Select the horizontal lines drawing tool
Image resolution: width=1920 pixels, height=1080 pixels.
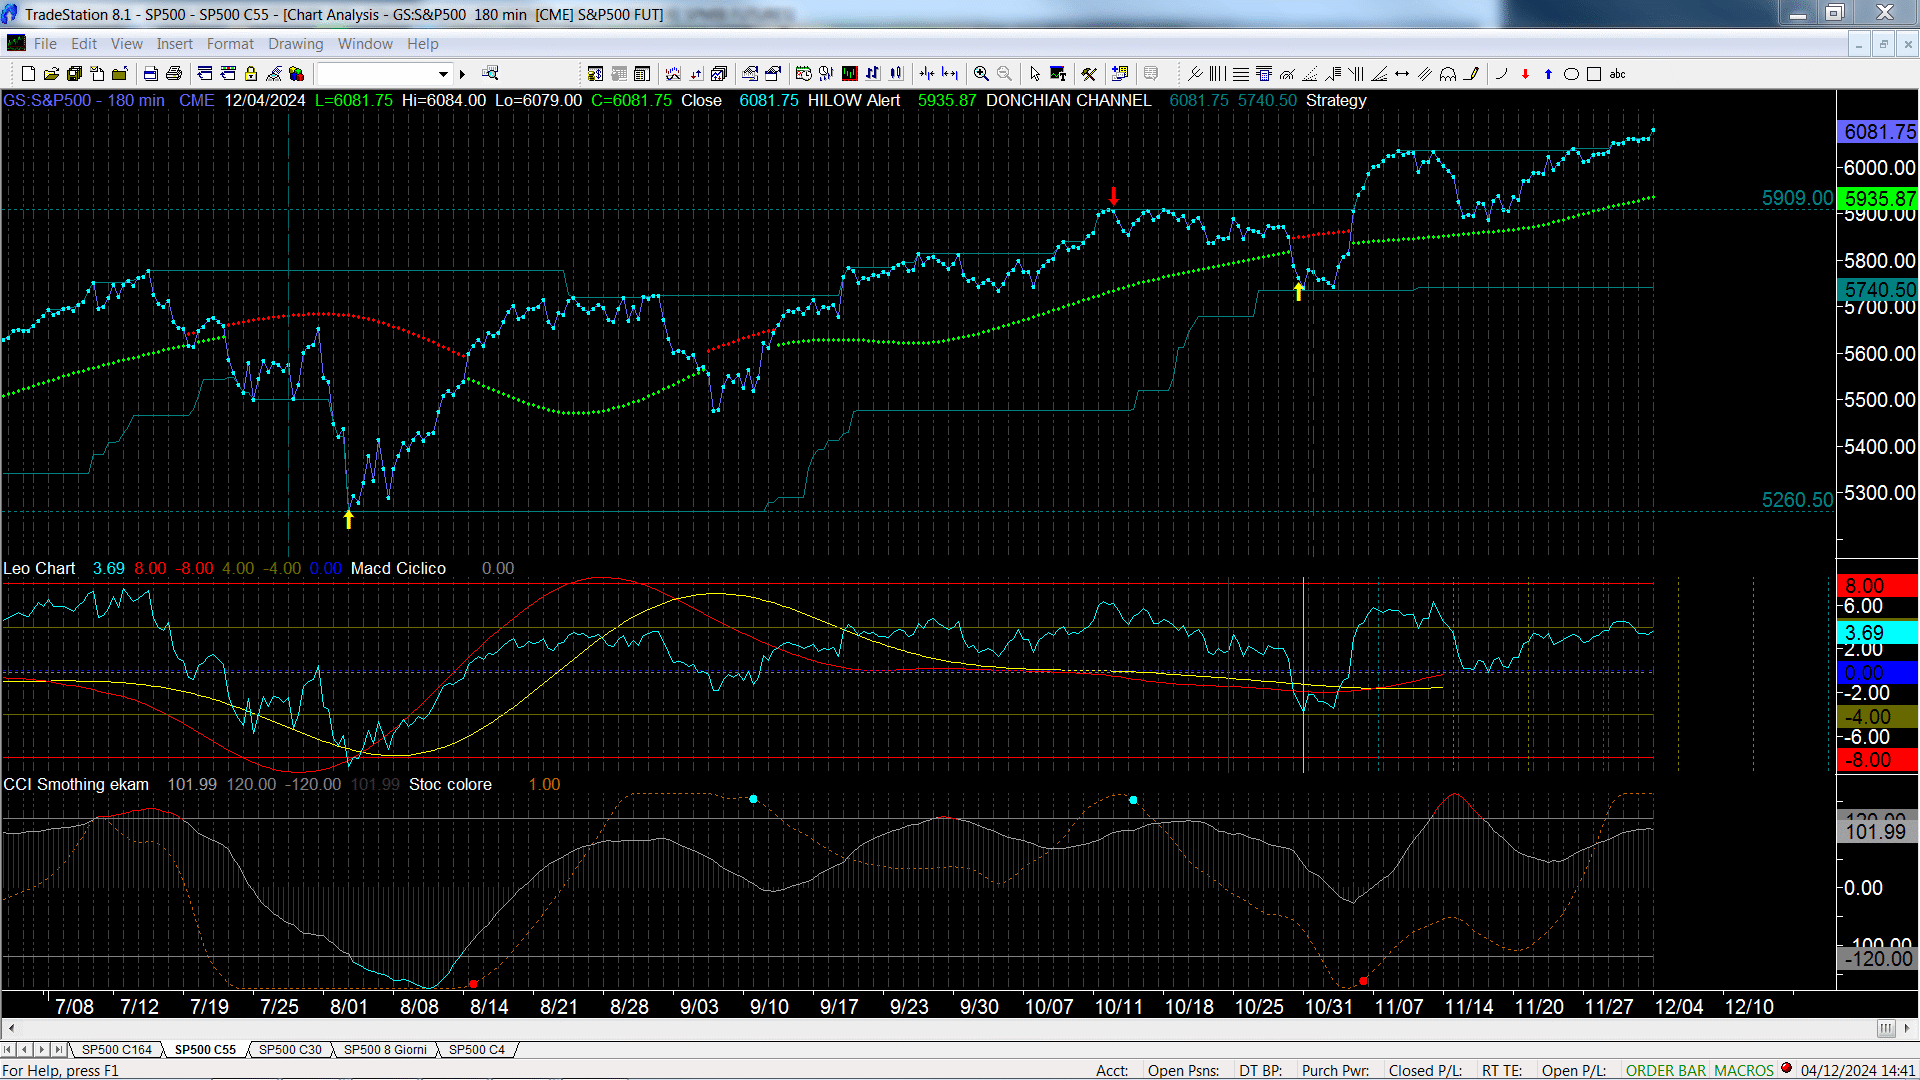click(x=1240, y=74)
